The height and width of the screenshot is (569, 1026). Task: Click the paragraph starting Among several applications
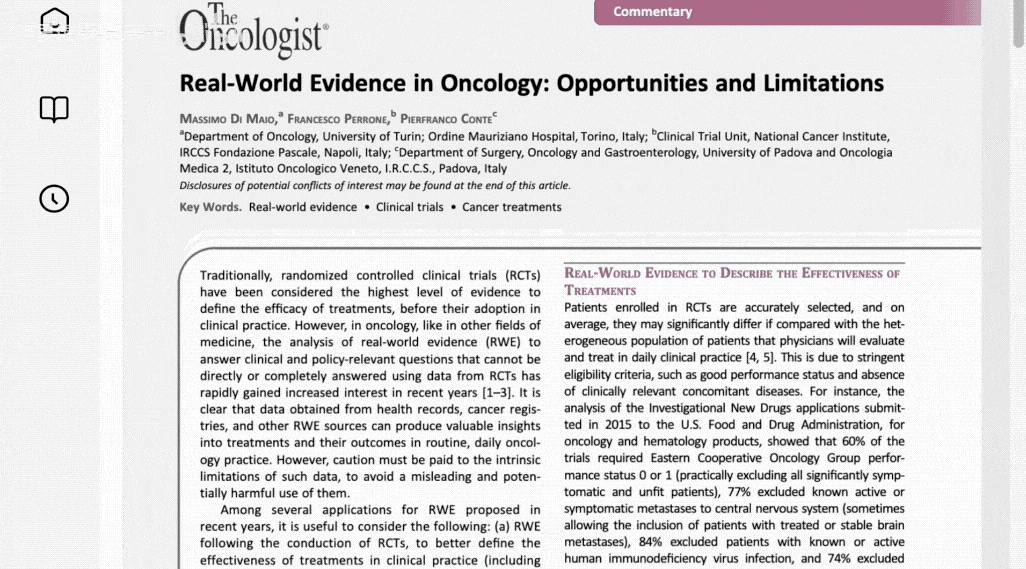coord(370,535)
